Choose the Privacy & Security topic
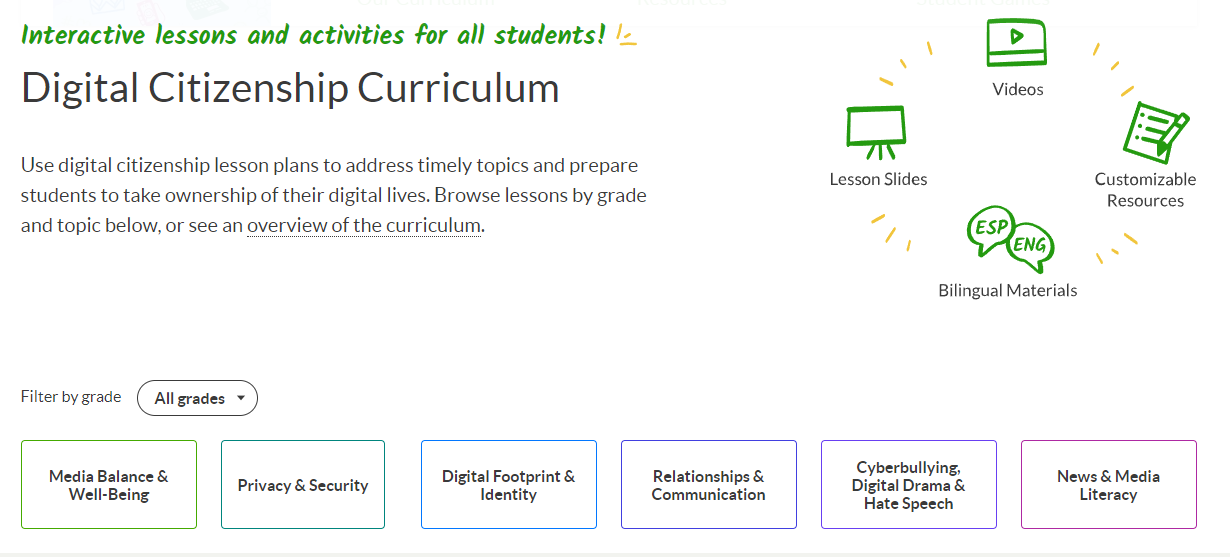 click(303, 485)
